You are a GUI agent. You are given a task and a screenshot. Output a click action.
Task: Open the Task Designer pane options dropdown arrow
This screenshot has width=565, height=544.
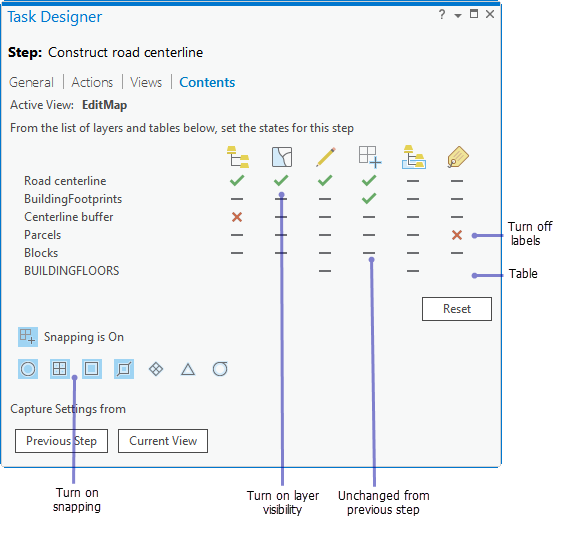[x=458, y=15]
